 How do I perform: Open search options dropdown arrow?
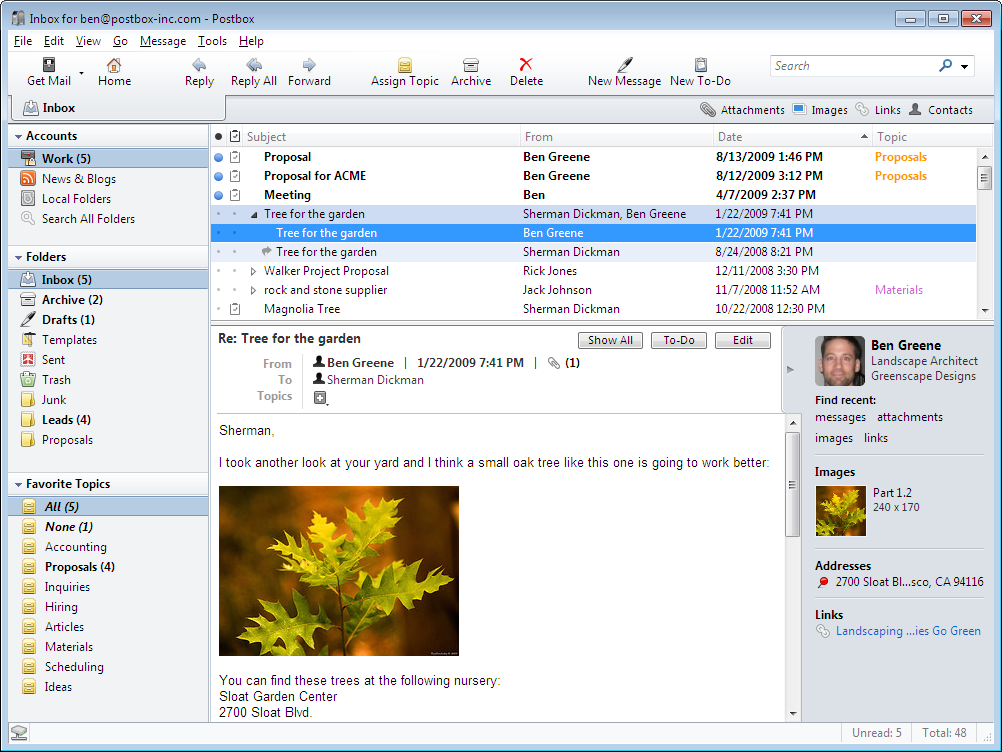[964, 66]
